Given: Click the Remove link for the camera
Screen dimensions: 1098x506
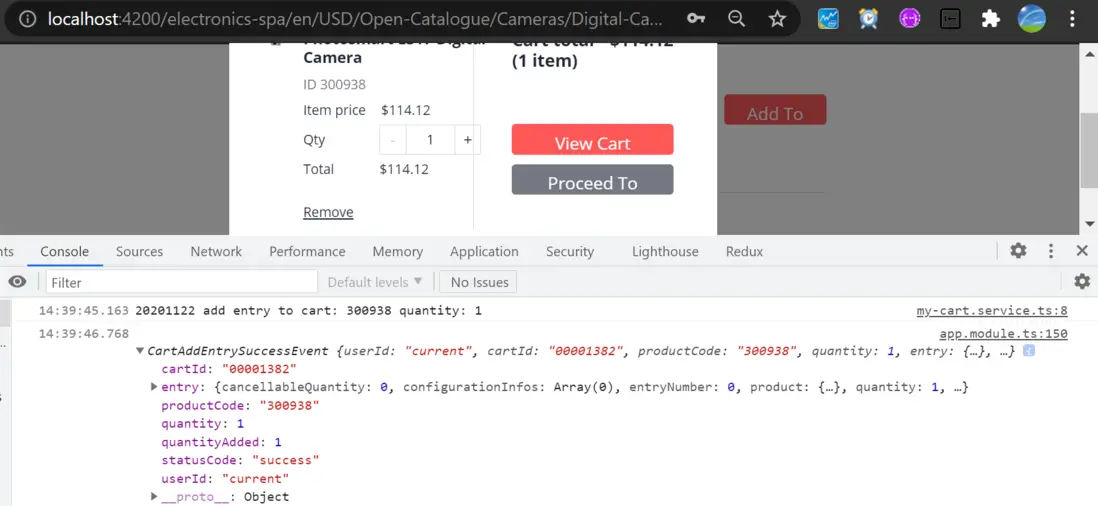Looking at the screenshot, I should click(x=328, y=212).
